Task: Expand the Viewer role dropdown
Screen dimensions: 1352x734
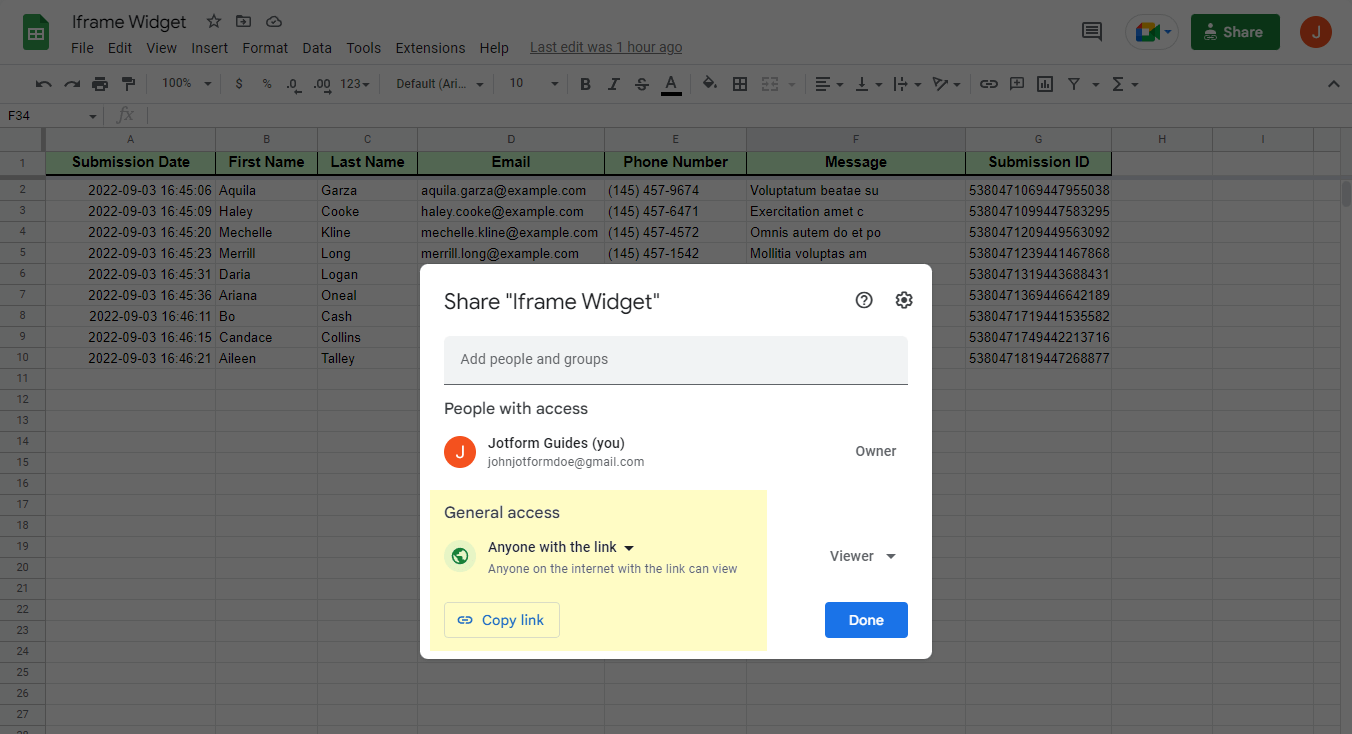Action: tap(862, 556)
